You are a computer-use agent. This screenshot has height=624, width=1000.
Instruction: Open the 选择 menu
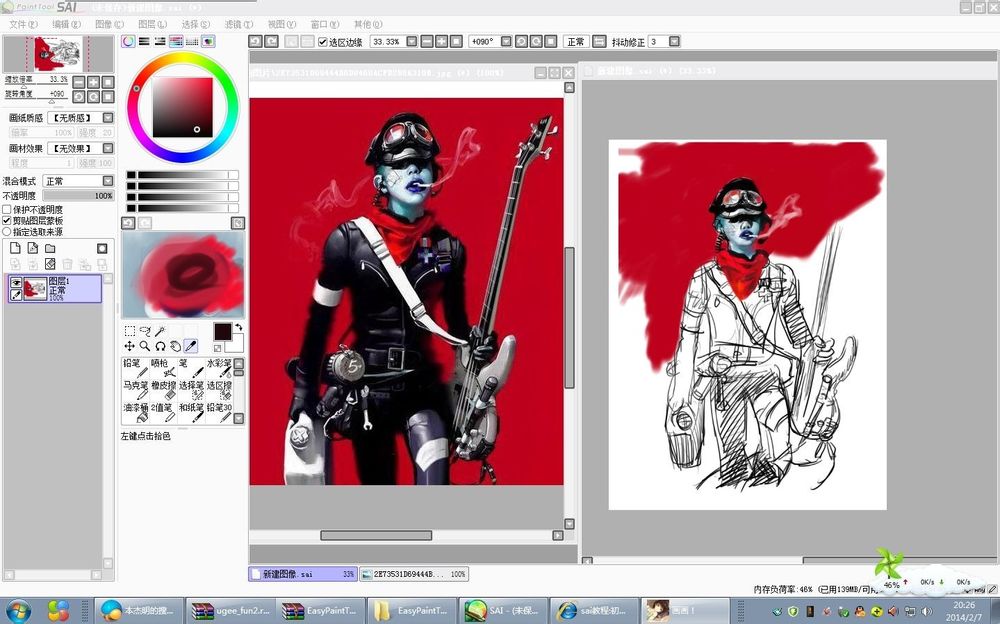(x=195, y=24)
